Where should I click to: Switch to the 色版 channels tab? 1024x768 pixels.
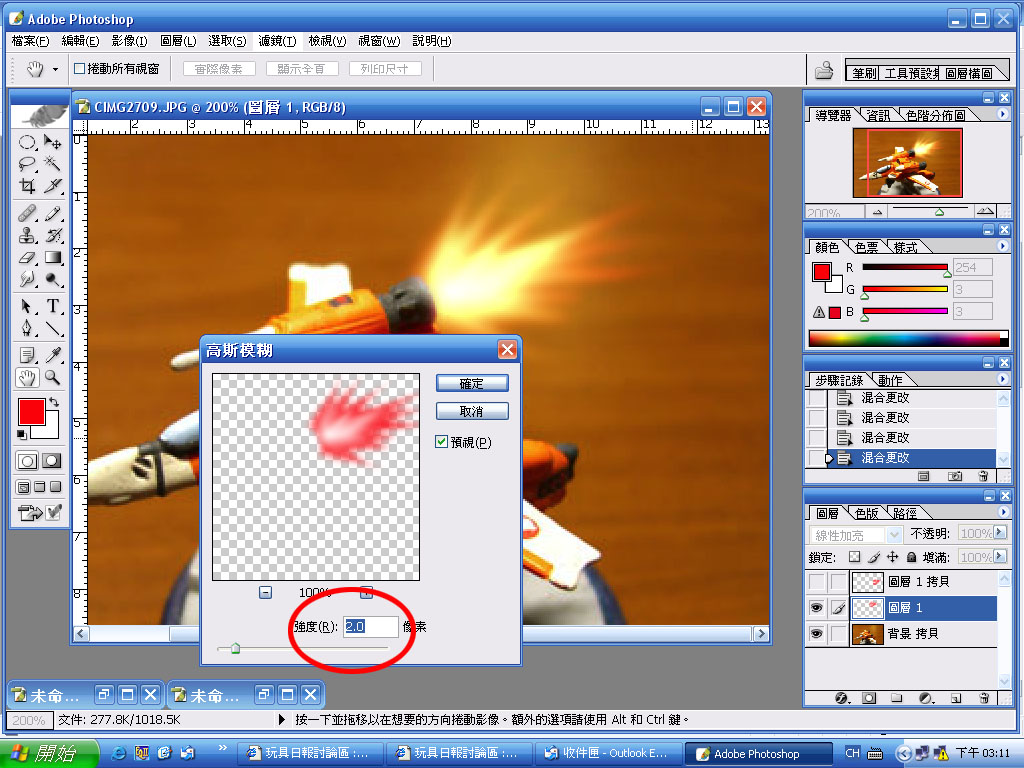[866, 513]
